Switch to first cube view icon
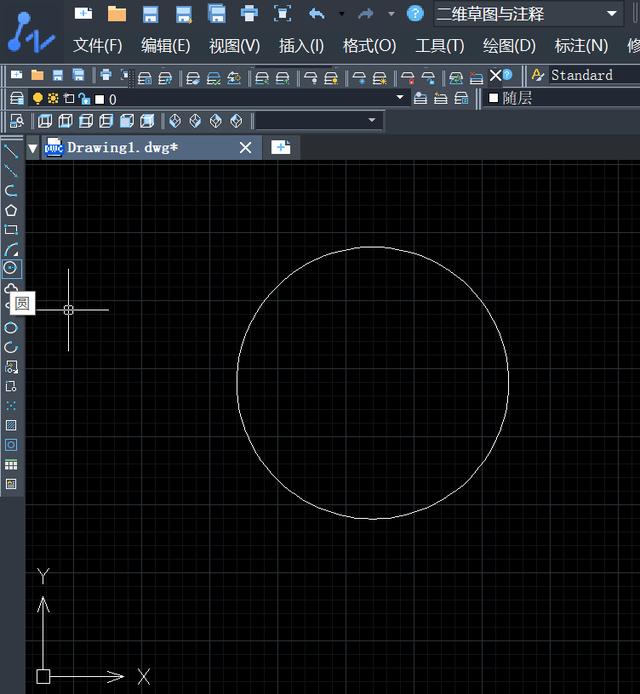 44,121
